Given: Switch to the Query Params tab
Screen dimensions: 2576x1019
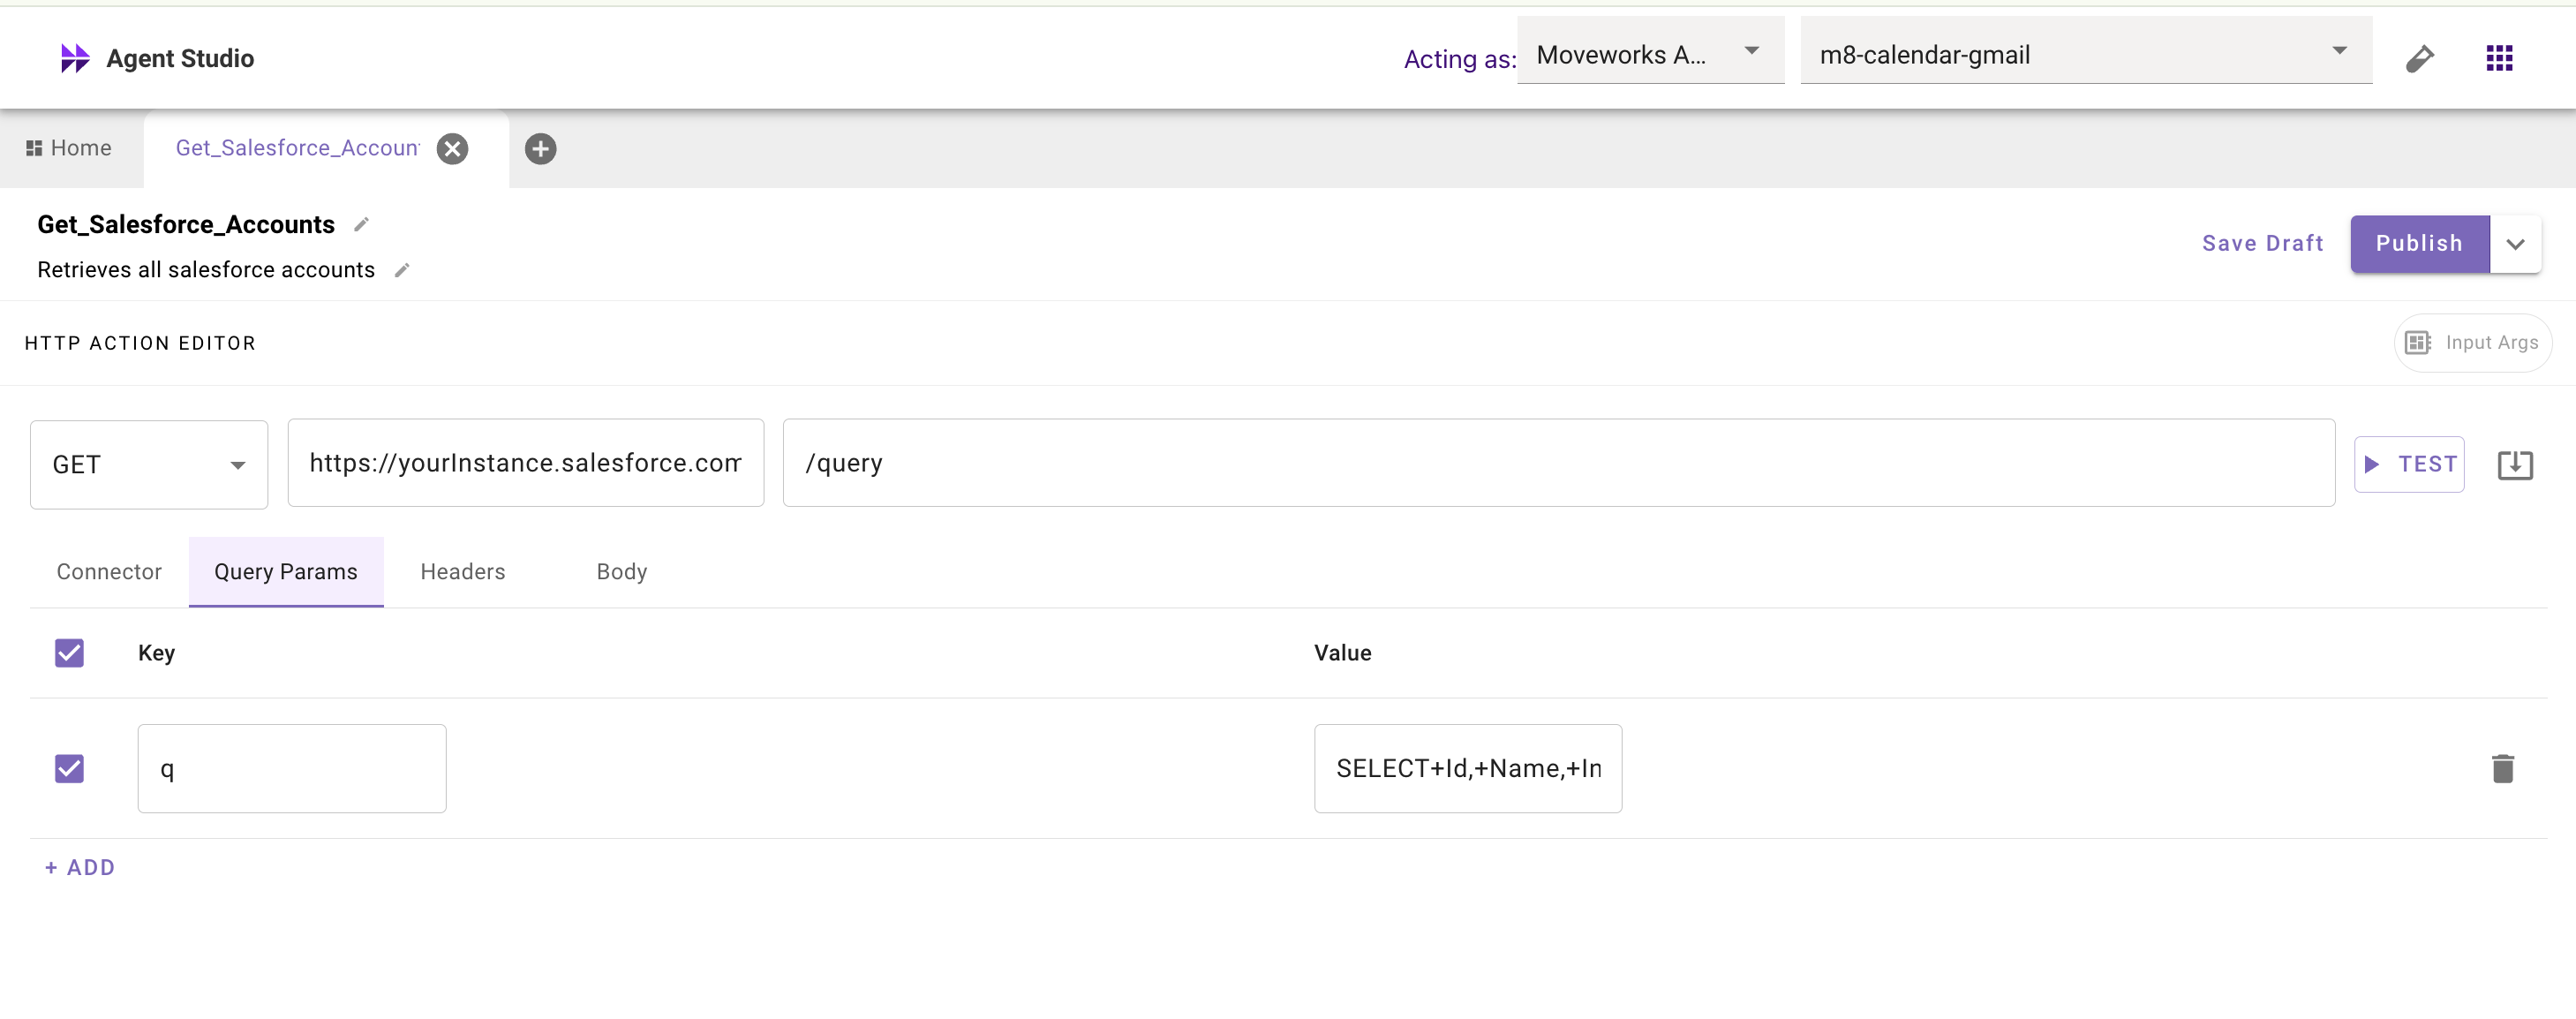Looking at the screenshot, I should tap(286, 572).
